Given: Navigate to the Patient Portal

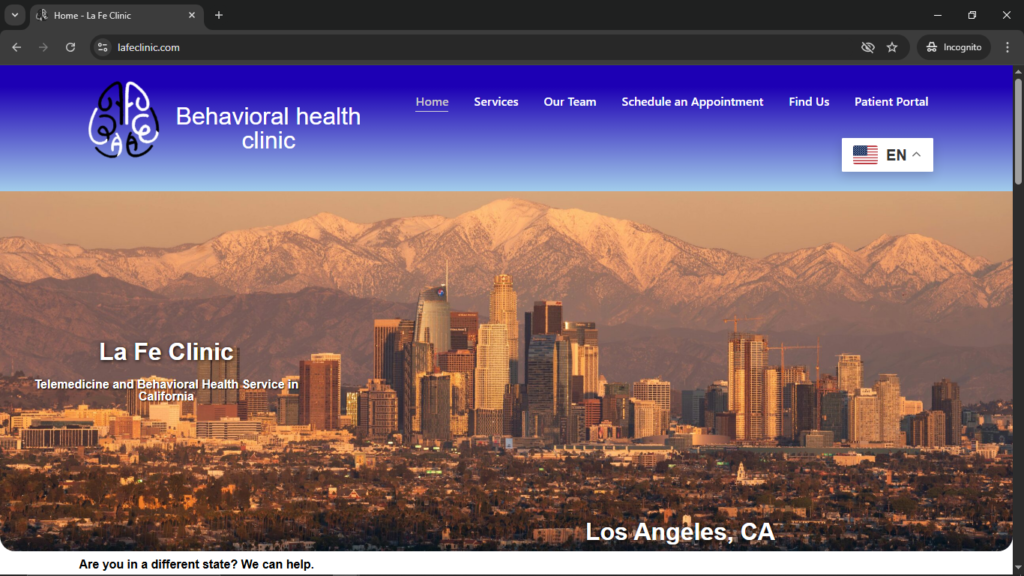Looking at the screenshot, I should 891,102.
